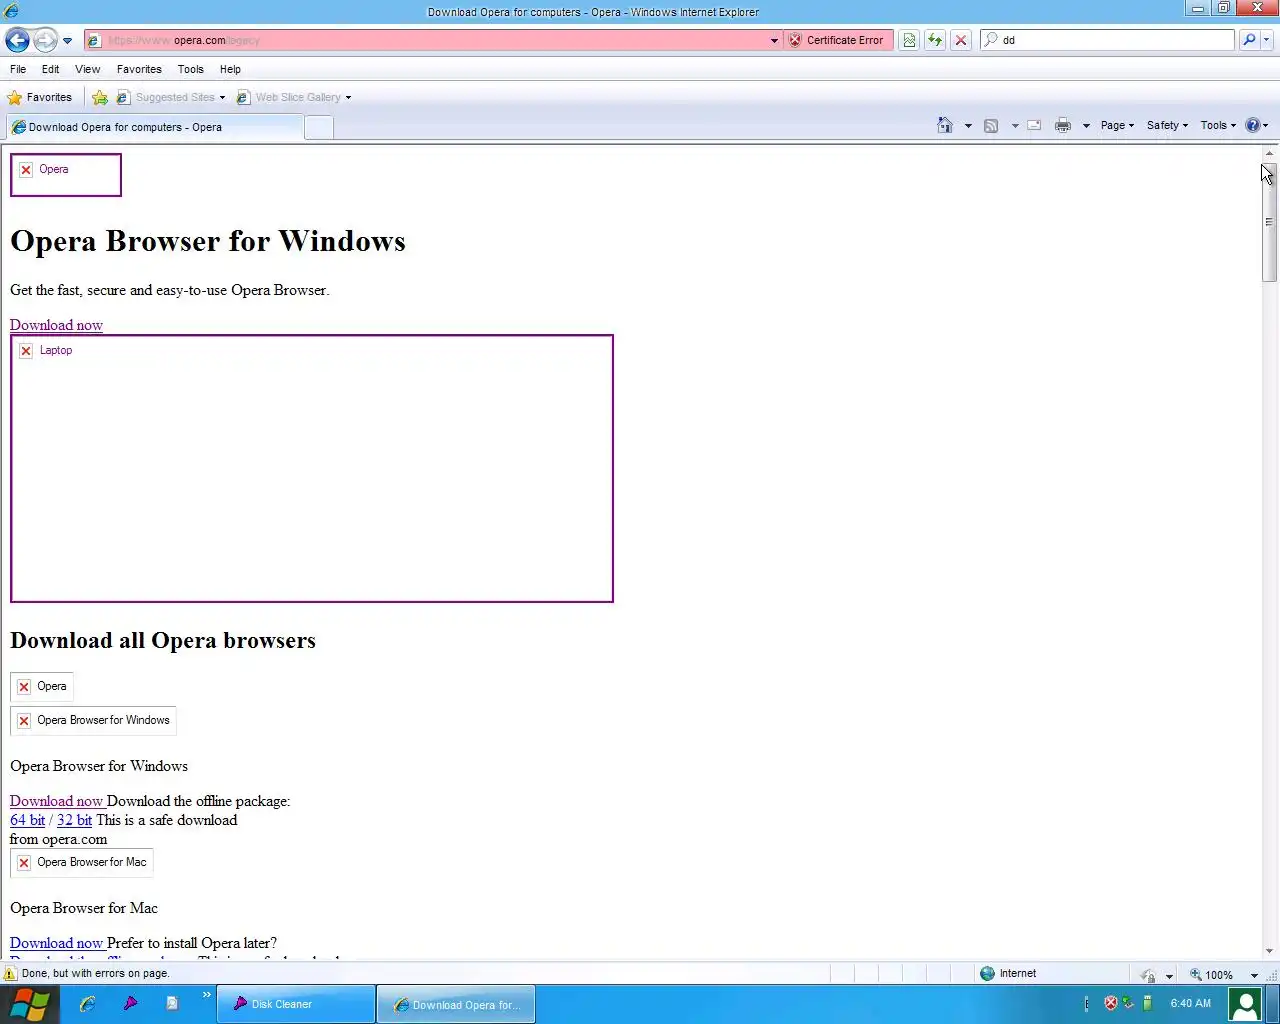Open the Tools menu in the menu bar
This screenshot has width=1280, height=1024.
(191, 69)
